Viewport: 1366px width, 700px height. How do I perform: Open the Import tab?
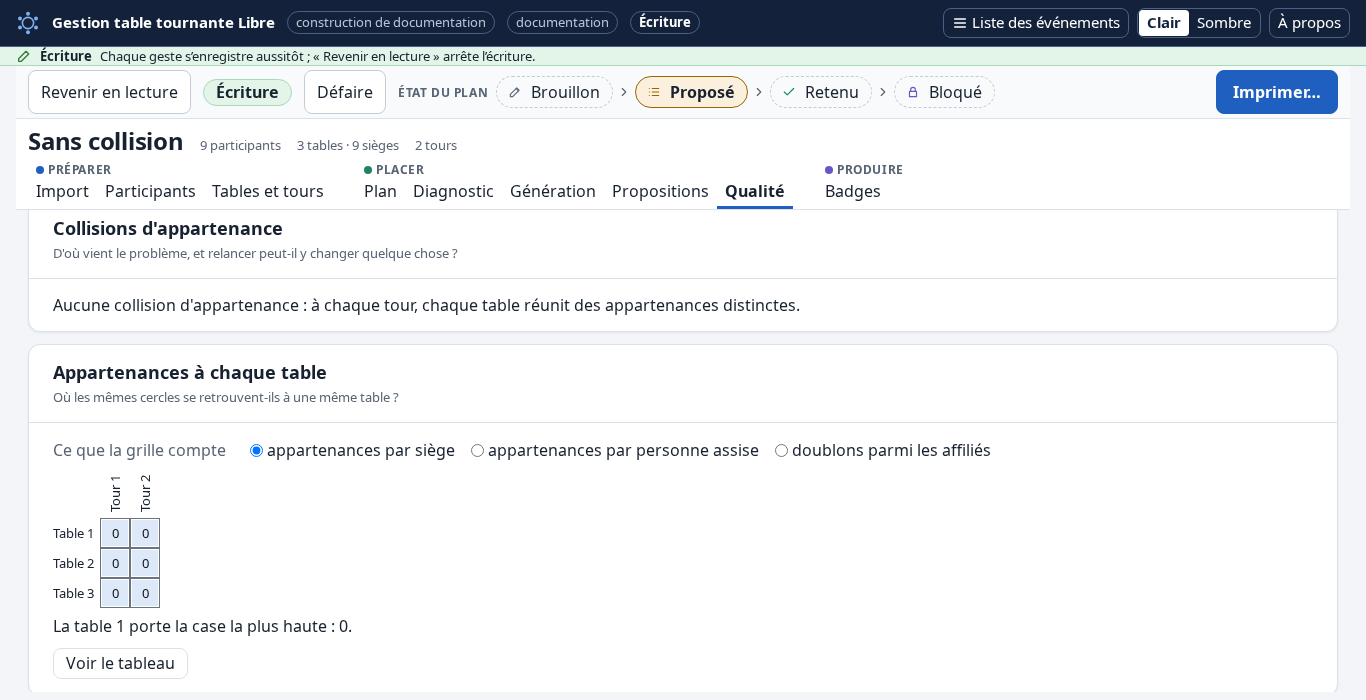62,191
